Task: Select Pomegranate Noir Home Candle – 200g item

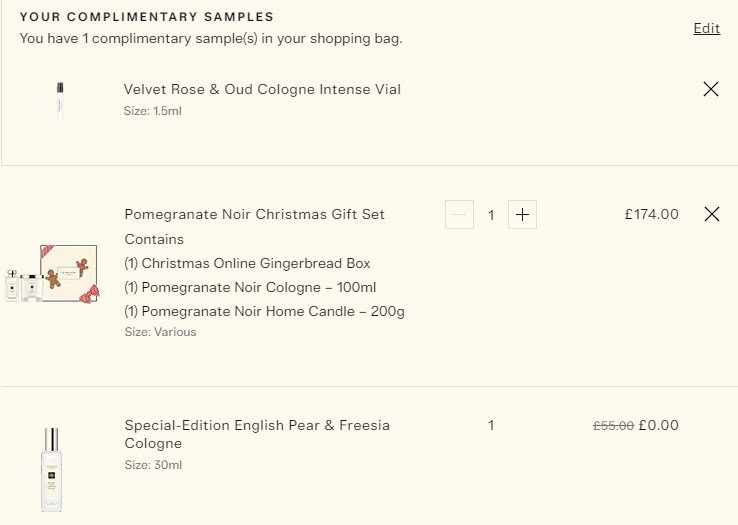Action: click(264, 311)
